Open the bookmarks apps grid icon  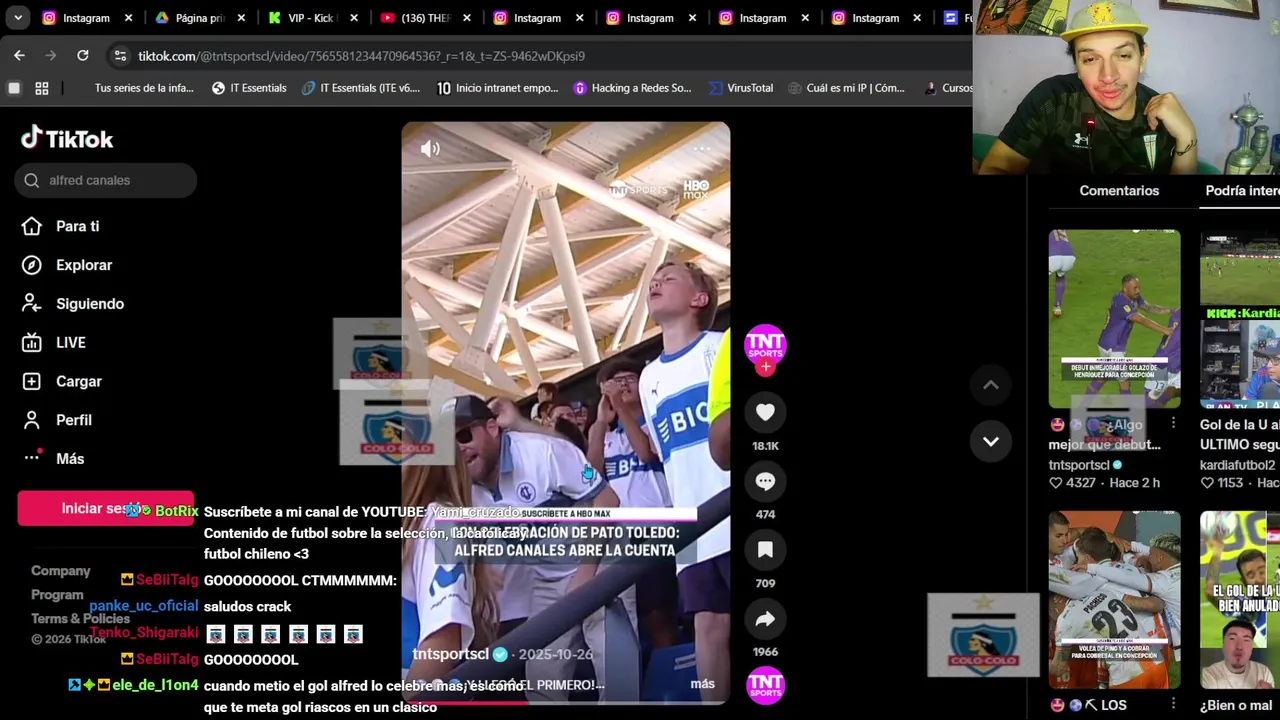click(x=42, y=88)
